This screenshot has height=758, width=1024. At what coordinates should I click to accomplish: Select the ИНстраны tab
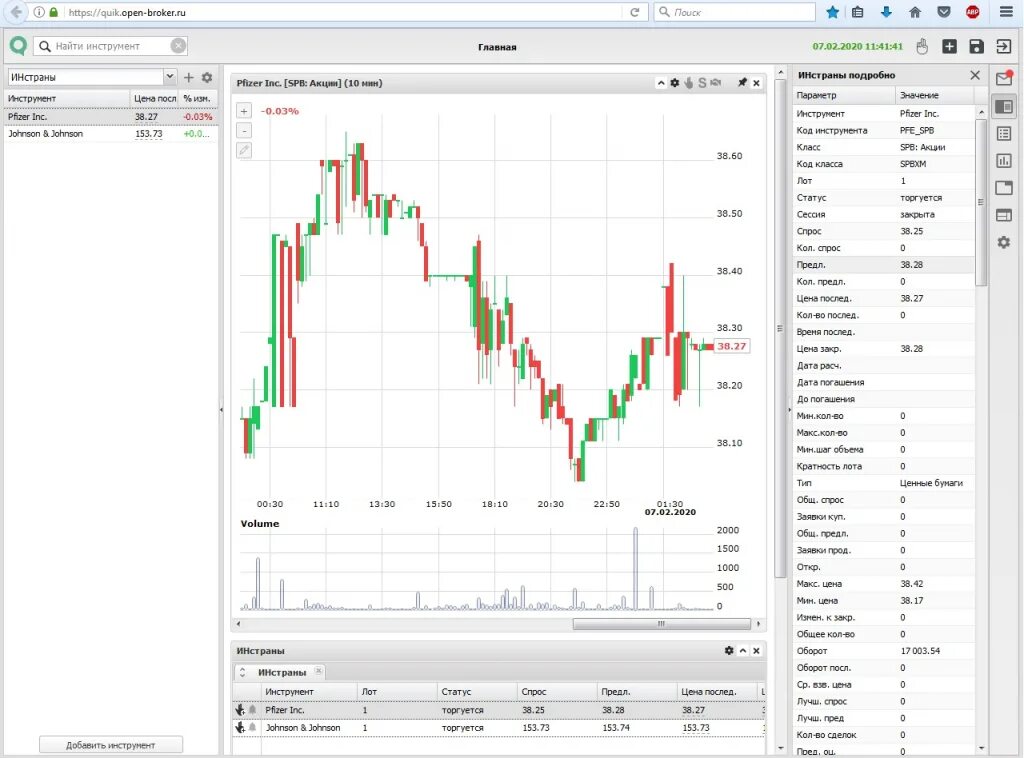pyautogui.click(x=281, y=672)
